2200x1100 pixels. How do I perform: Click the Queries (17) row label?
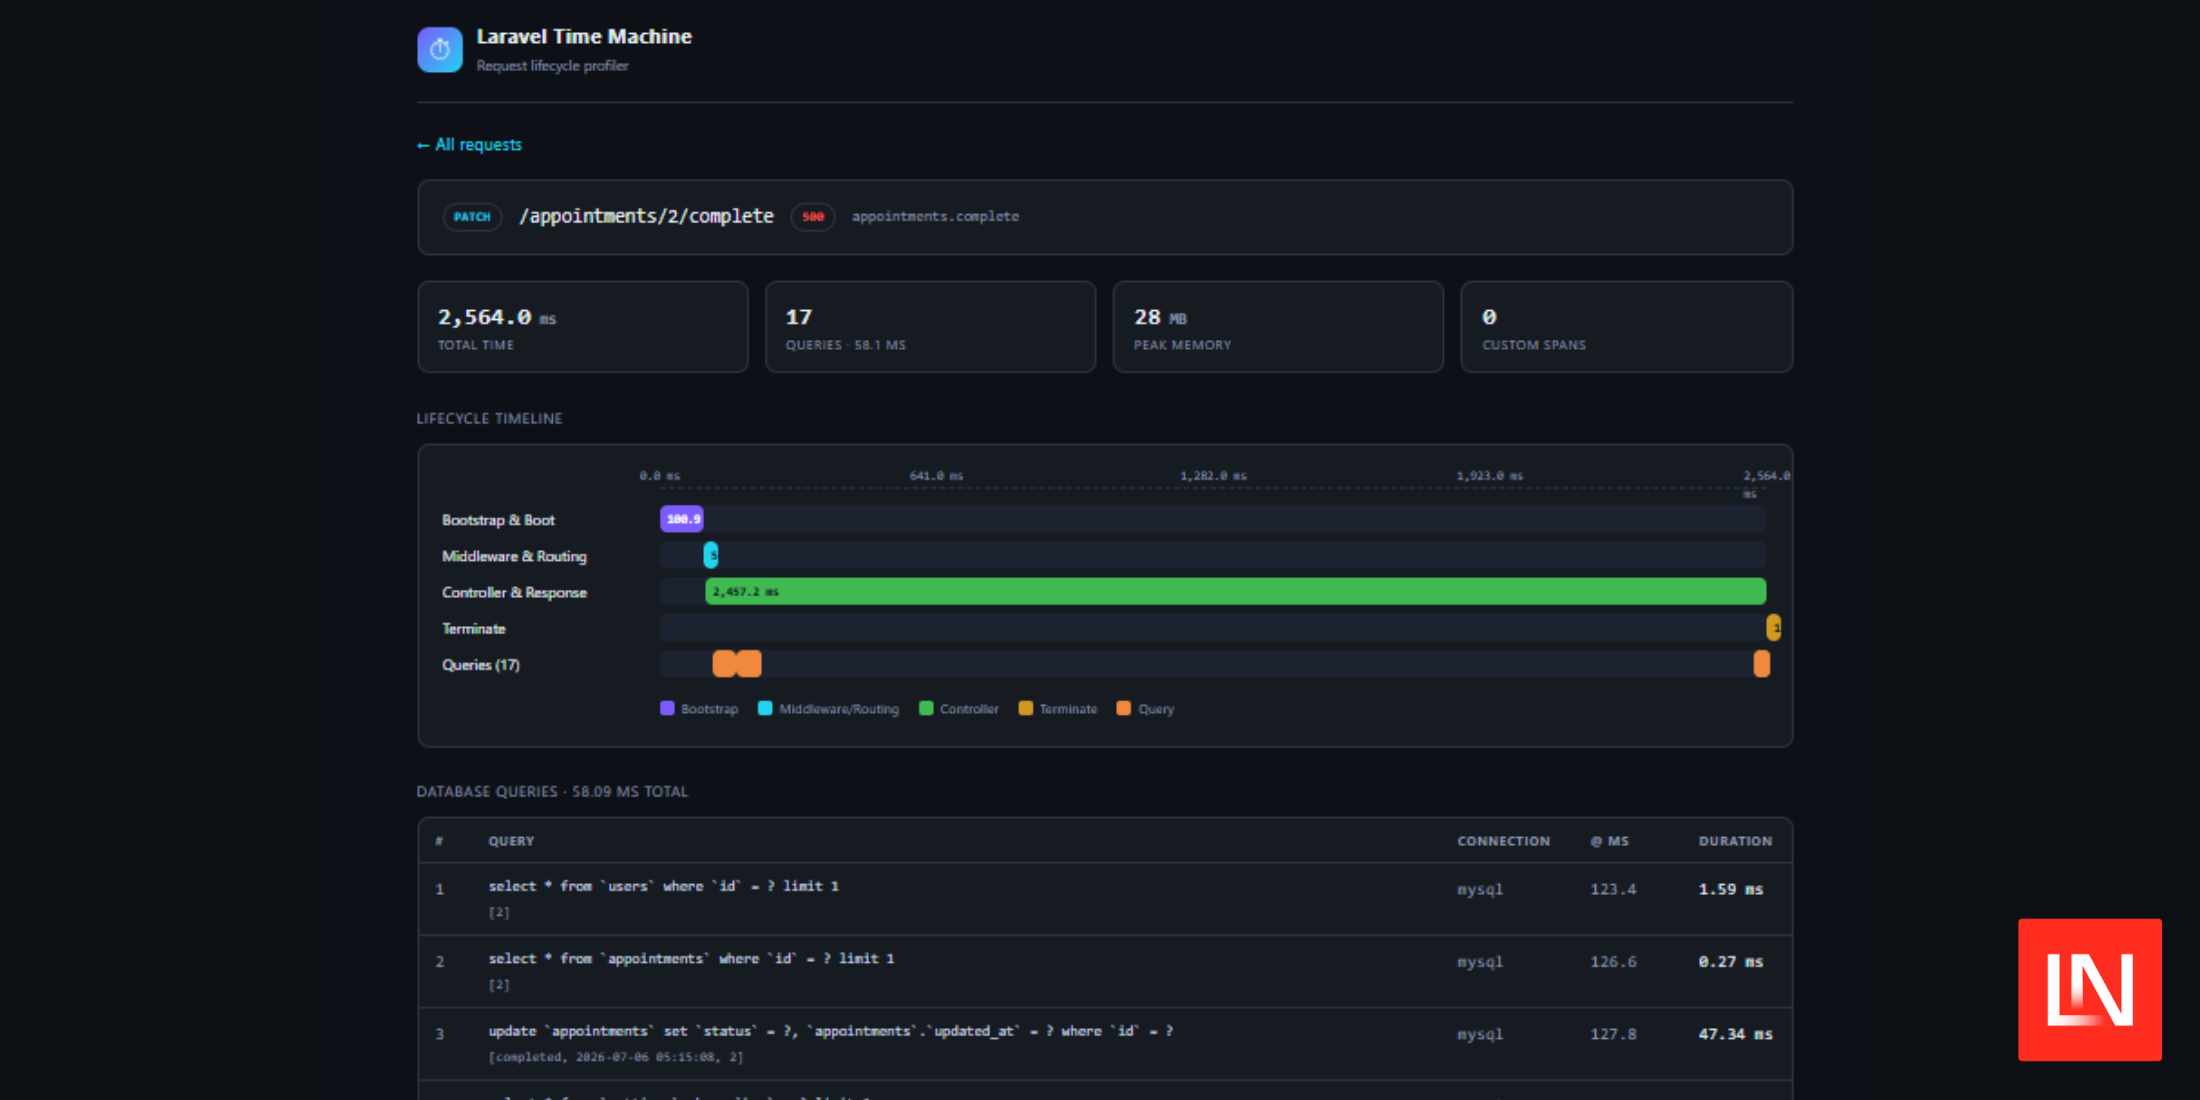coord(481,664)
